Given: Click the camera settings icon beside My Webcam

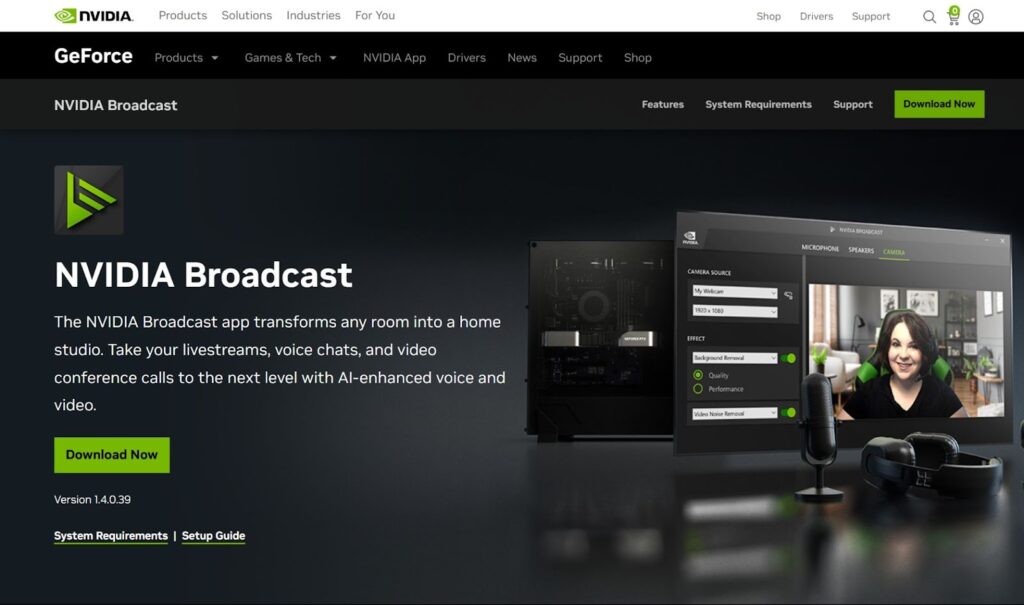Looking at the screenshot, I should pyautogui.click(x=789, y=294).
